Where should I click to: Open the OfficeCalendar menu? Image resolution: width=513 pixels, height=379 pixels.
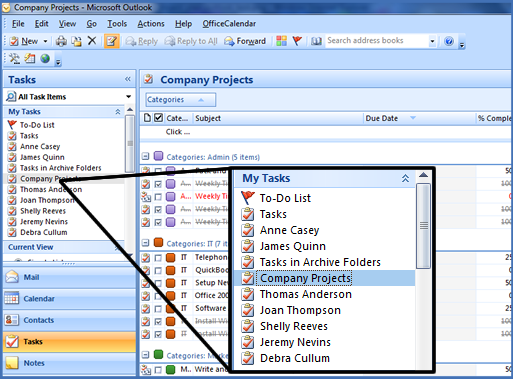pyautogui.click(x=229, y=24)
